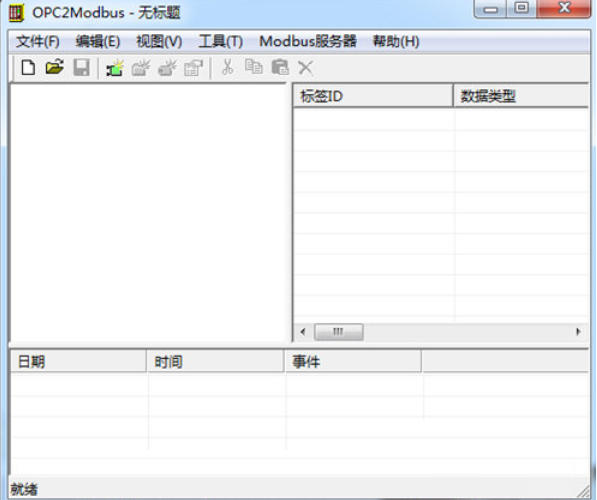This screenshot has width=597, height=500.
Task: Click the horizontal scrollbar thumb in tag list
Action: [338, 332]
